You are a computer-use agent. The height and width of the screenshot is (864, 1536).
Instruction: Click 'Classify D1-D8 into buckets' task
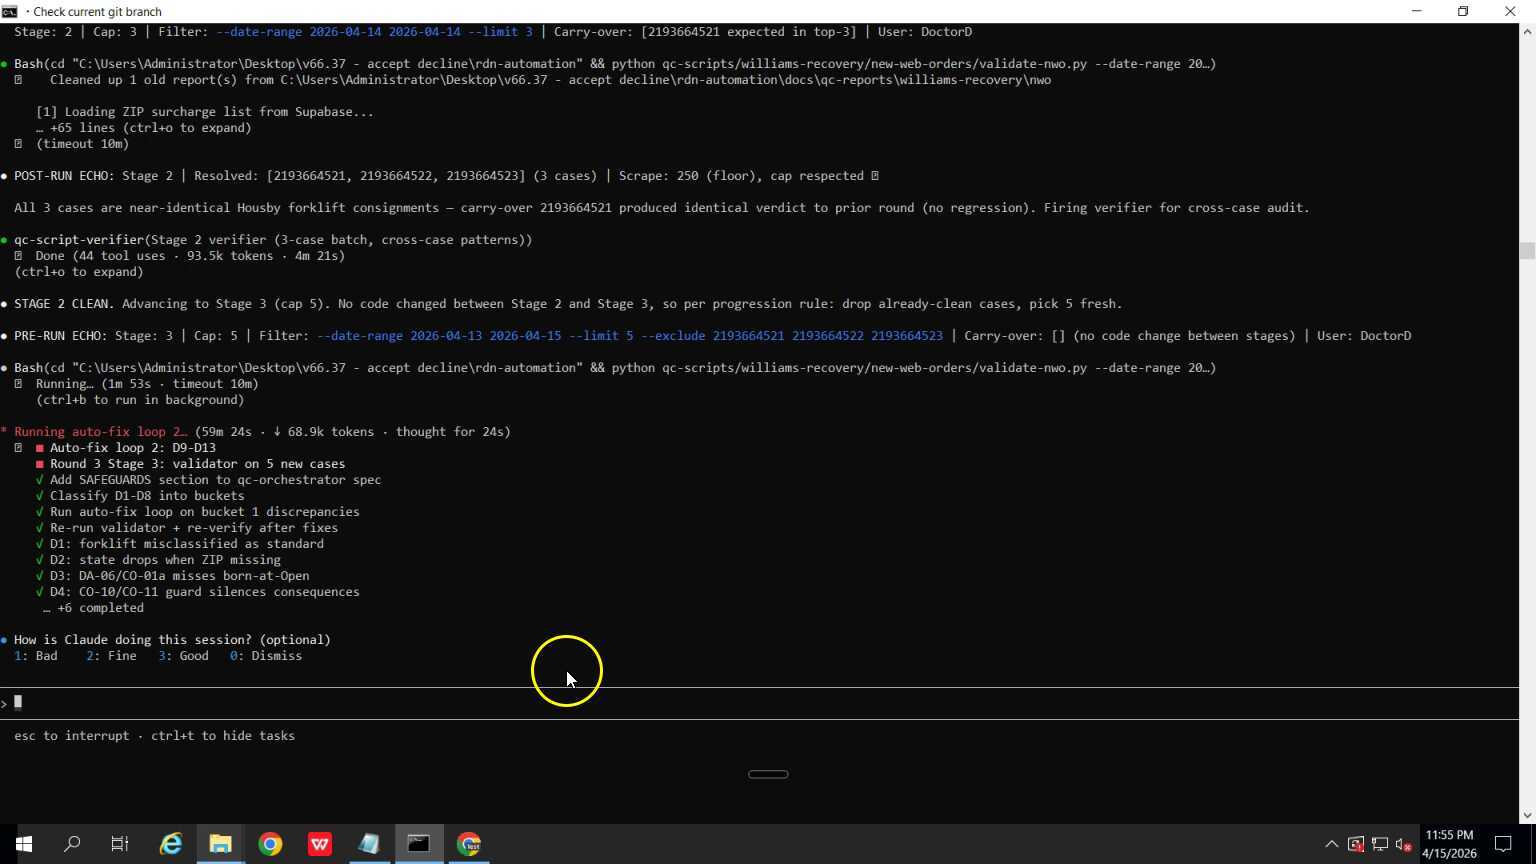point(147,496)
